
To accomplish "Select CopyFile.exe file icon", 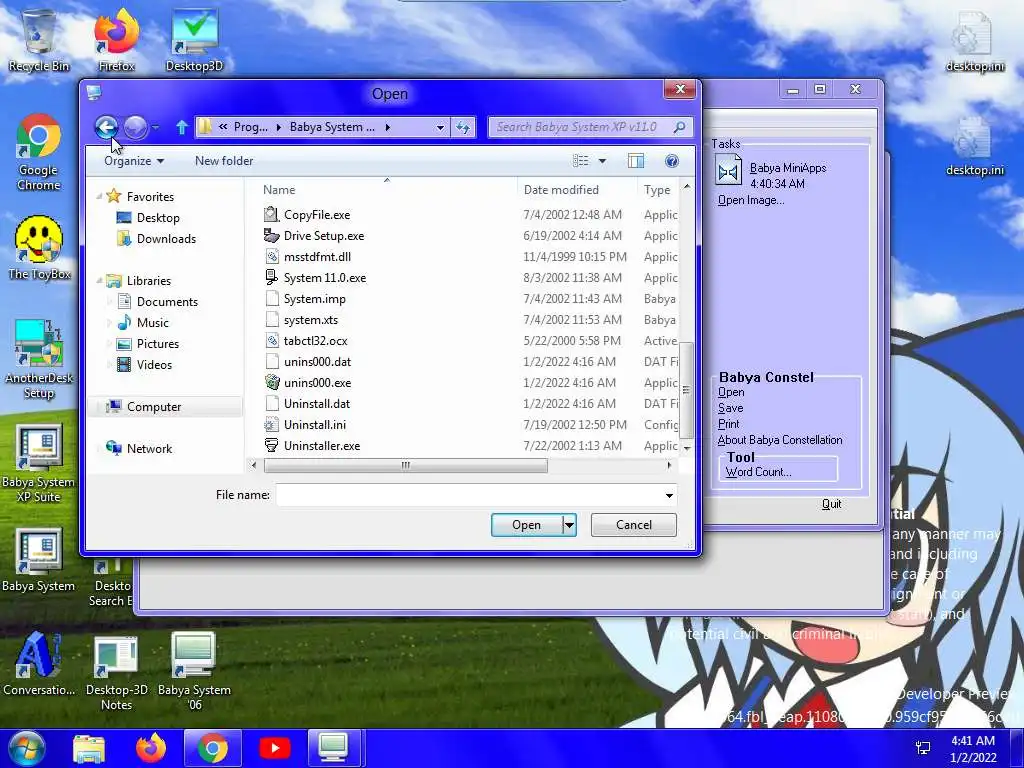I will (x=272, y=214).
